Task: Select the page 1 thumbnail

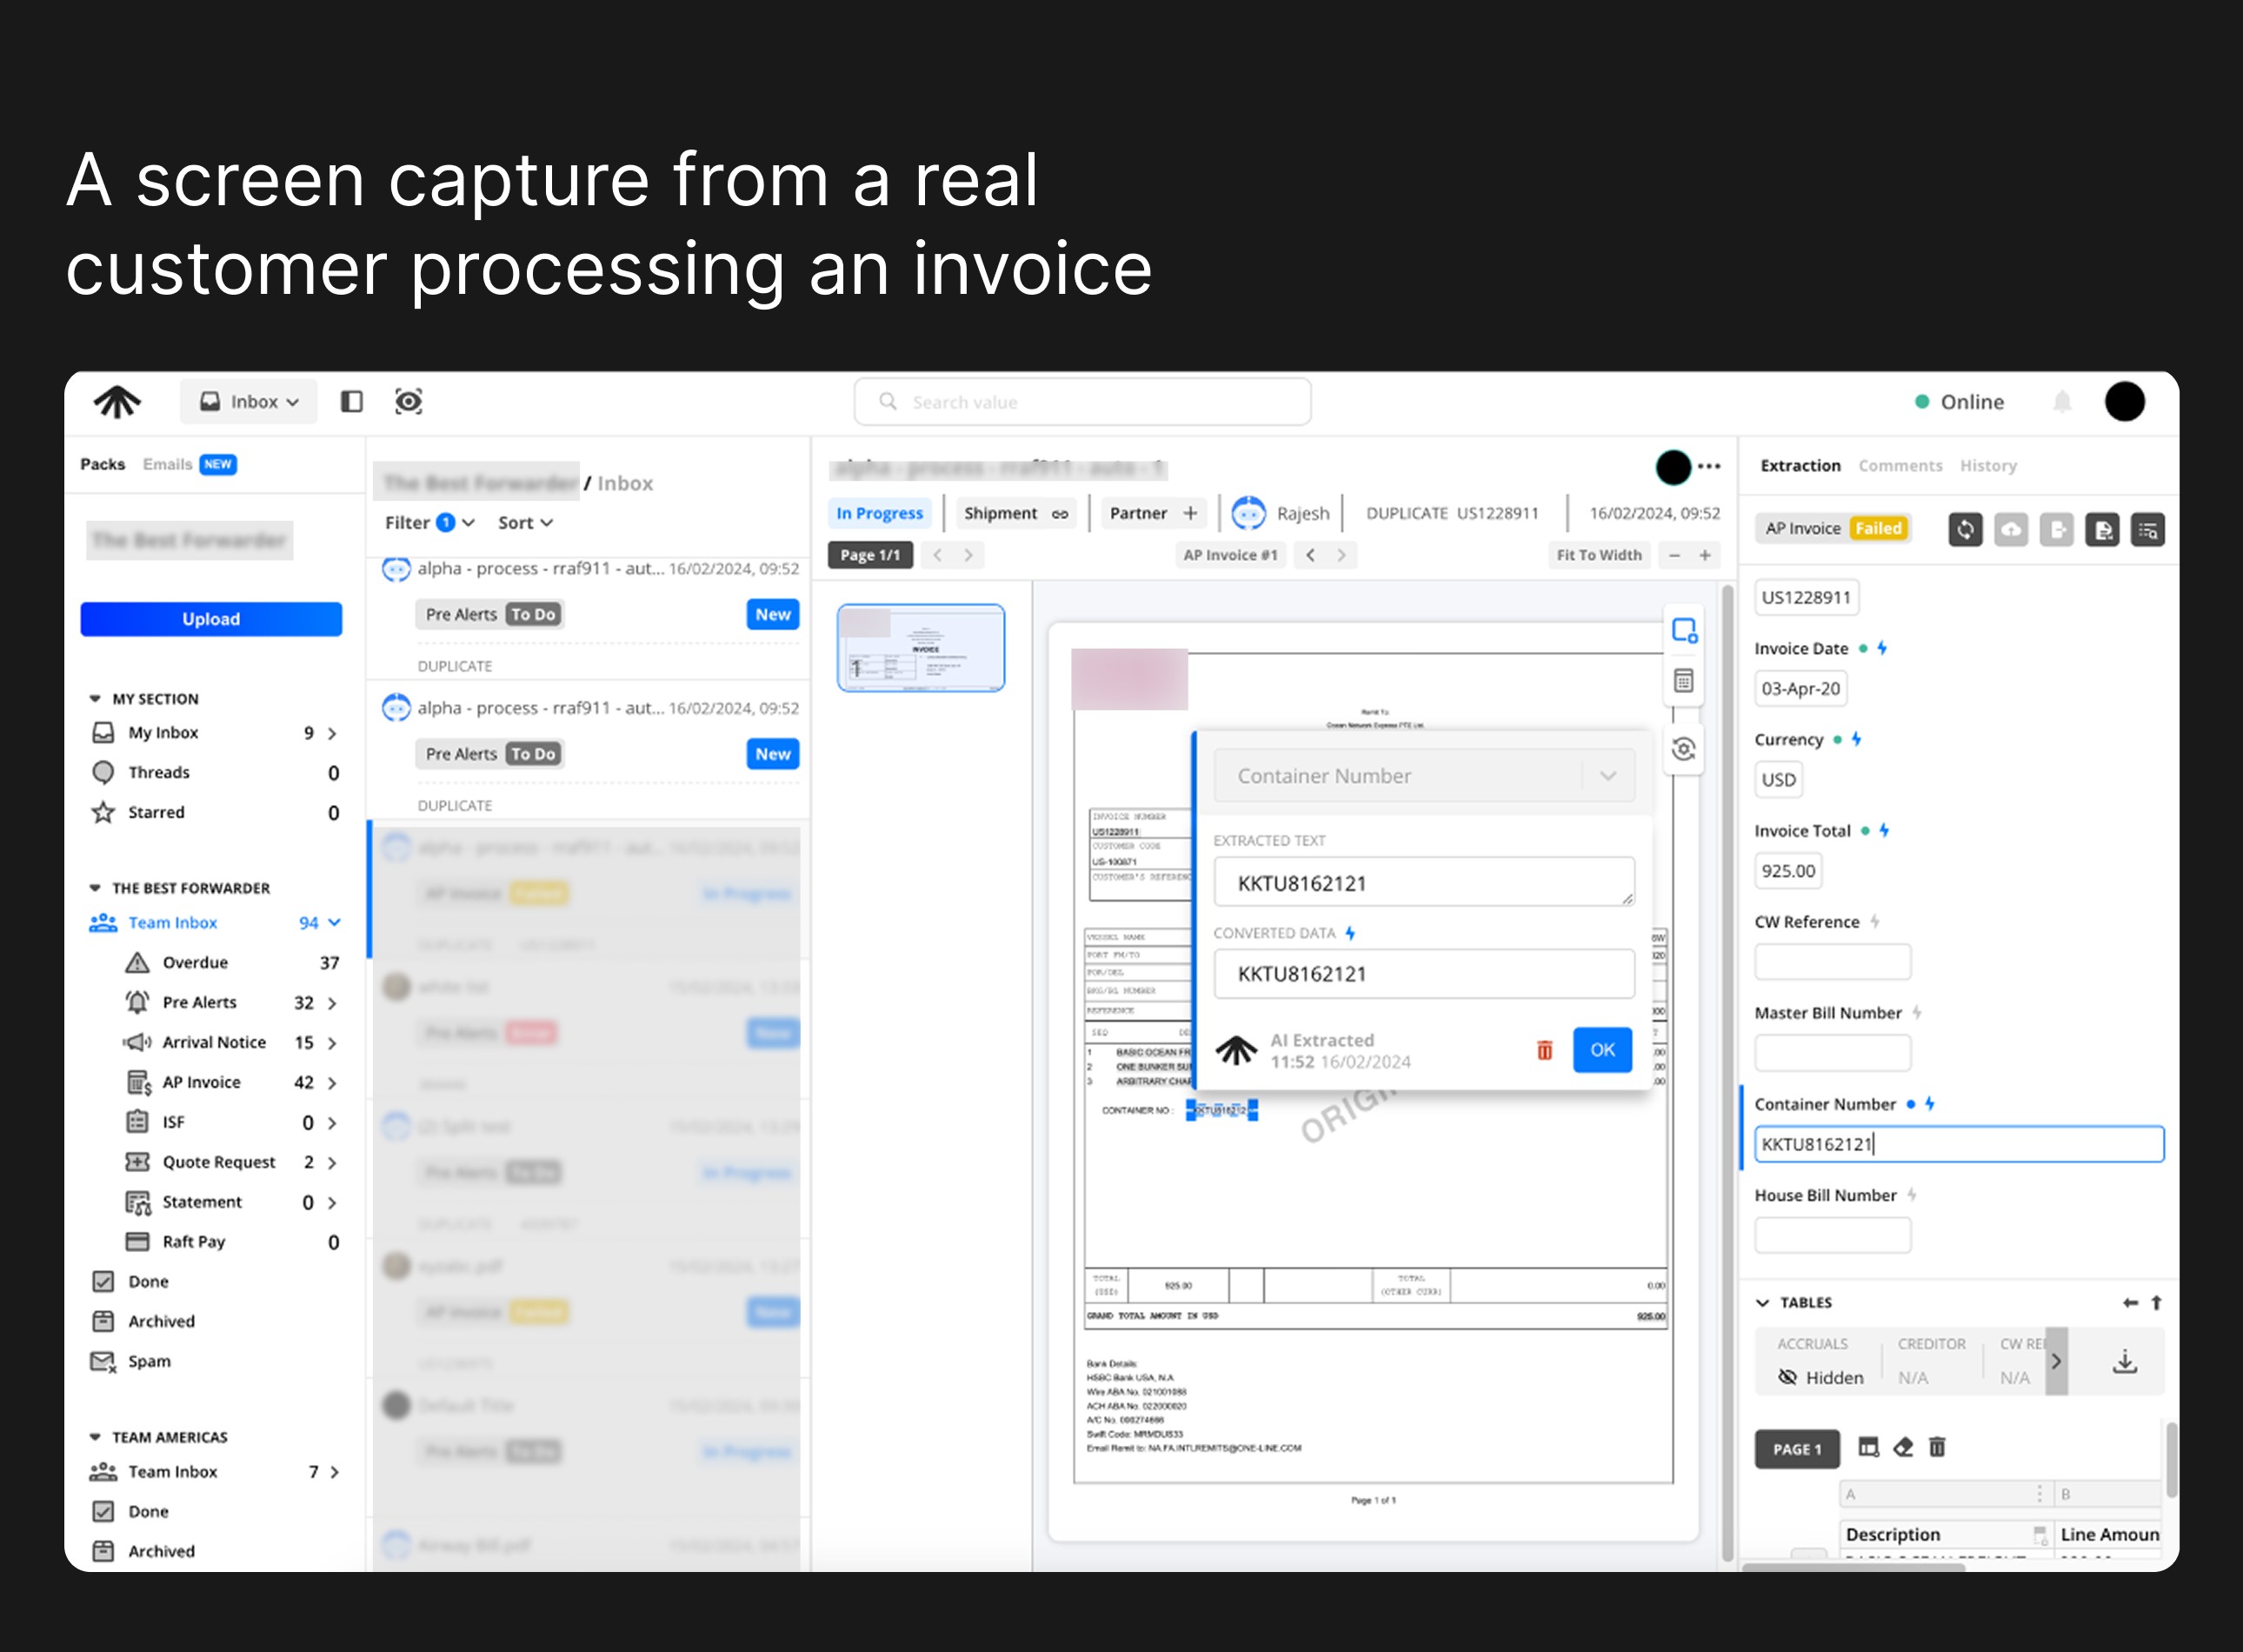Action: pyautogui.click(x=921, y=648)
